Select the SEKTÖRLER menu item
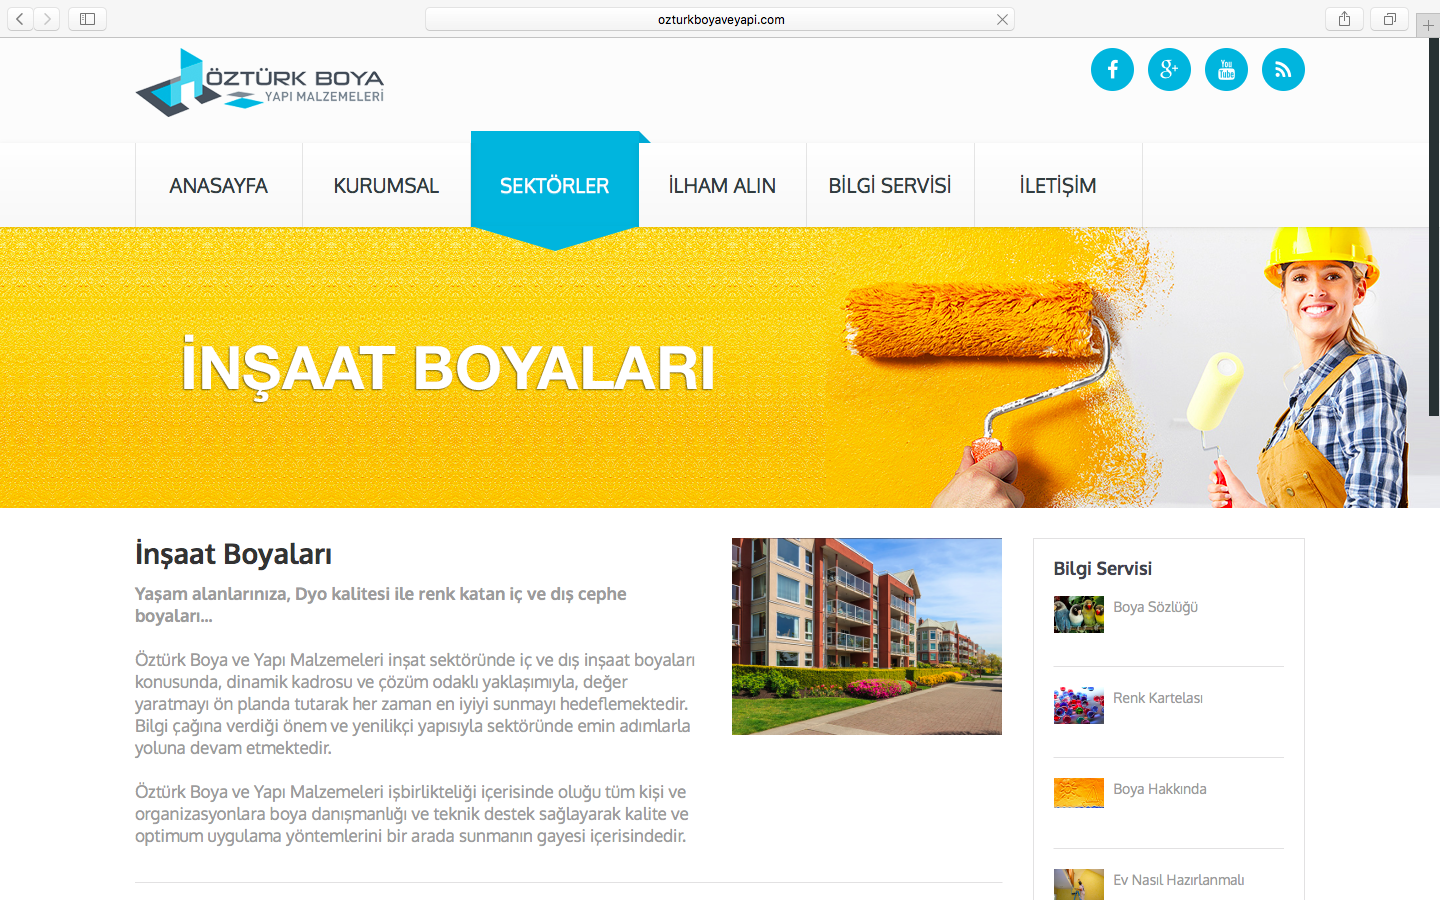The height and width of the screenshot is (900, 1440). point(554,185)
